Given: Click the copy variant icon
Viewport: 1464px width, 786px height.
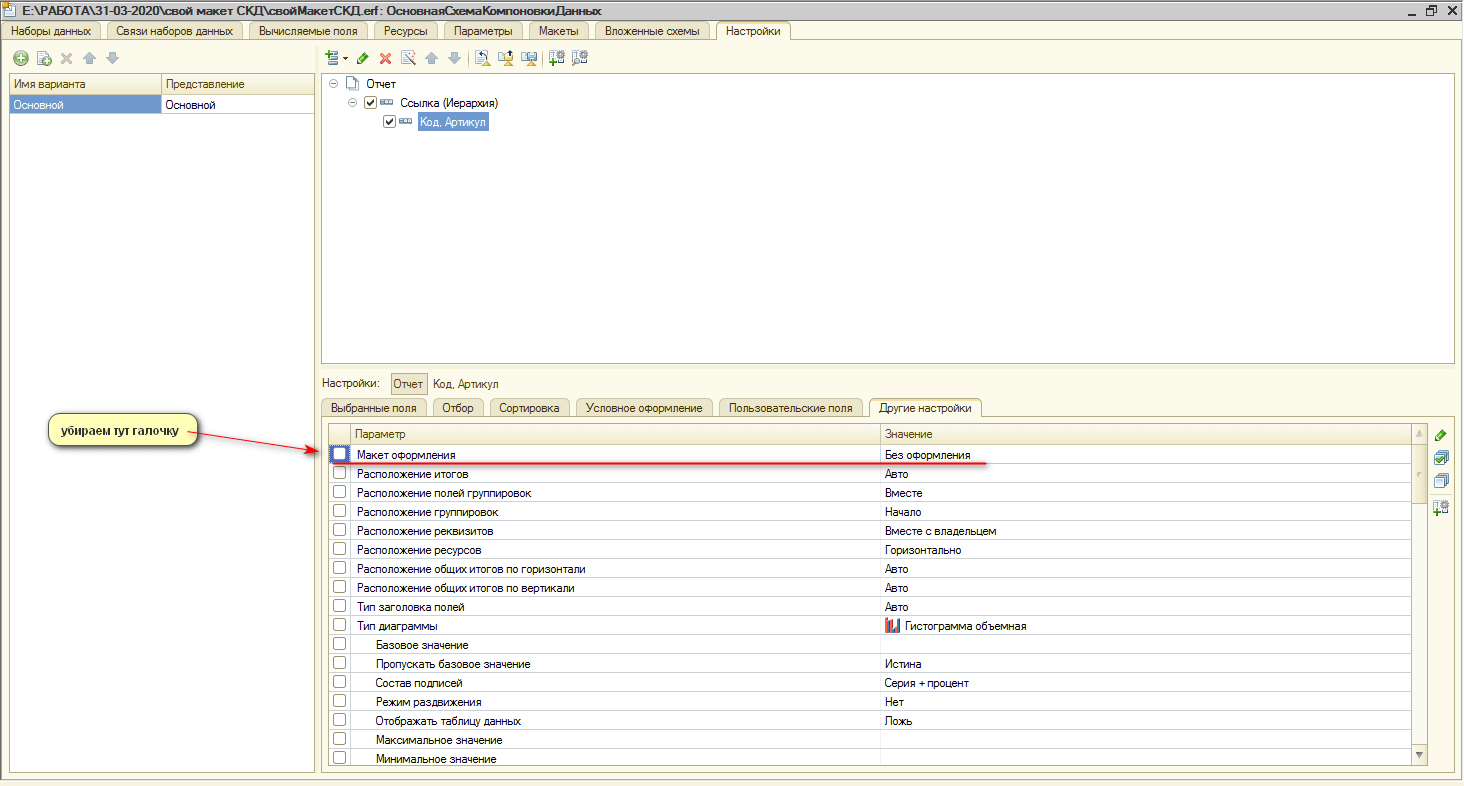Looking at the screenshot, I should point(44,59).
